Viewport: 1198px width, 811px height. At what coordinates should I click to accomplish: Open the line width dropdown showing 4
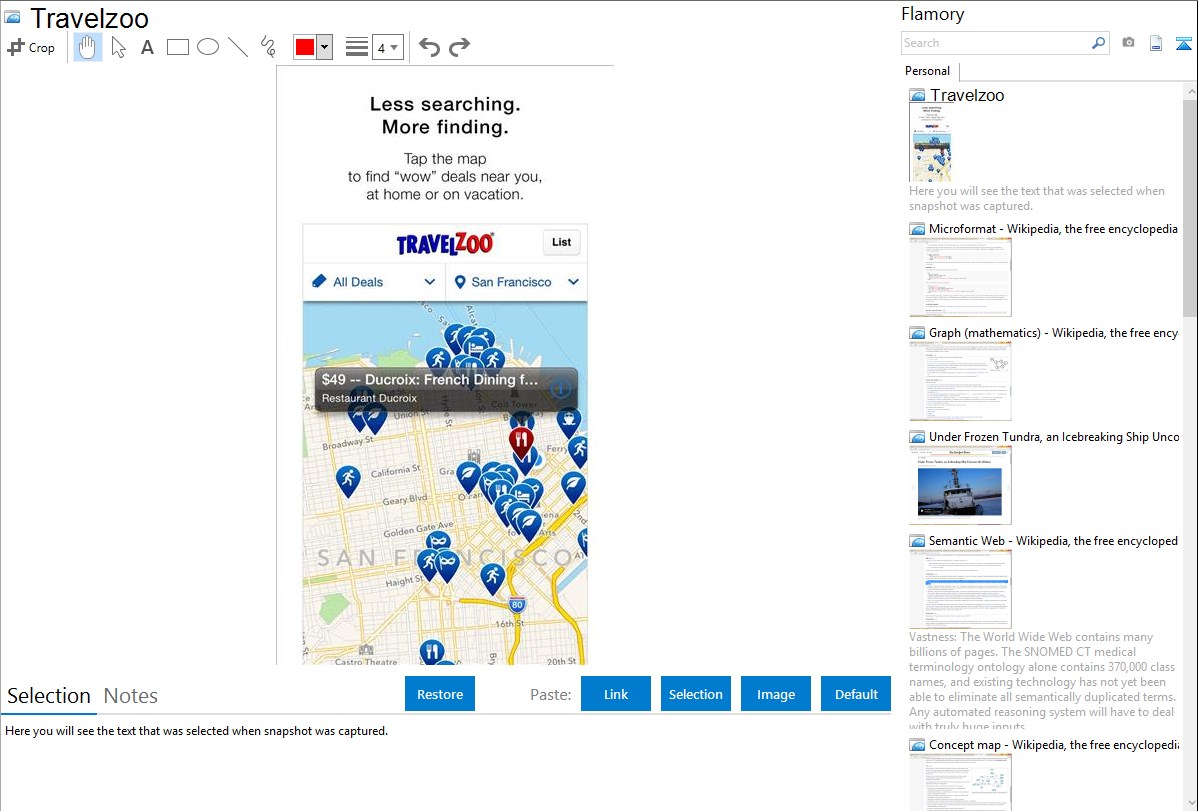pos(387,47)
